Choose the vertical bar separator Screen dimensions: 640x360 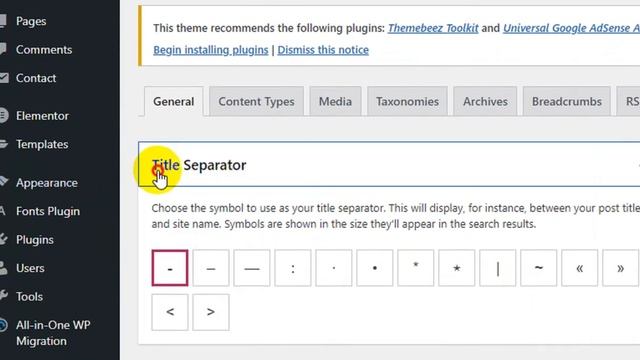[x=498, y=268]
